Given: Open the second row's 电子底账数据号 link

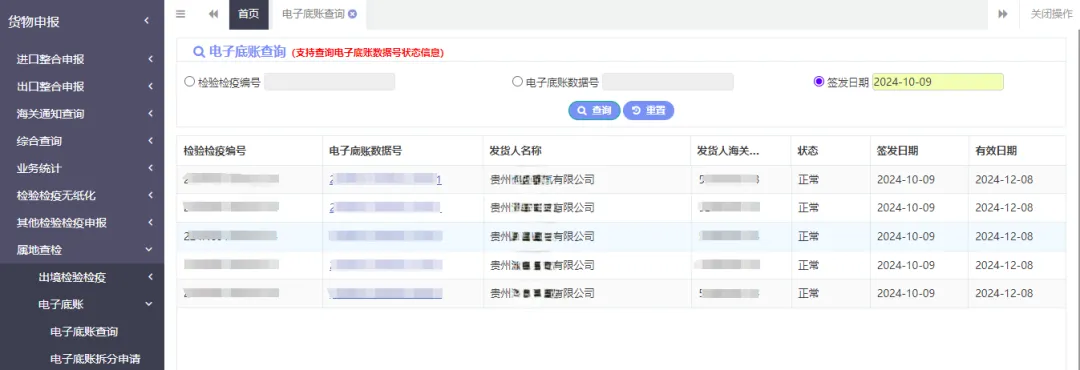Looking at the screenshot, I should point(386,207).
